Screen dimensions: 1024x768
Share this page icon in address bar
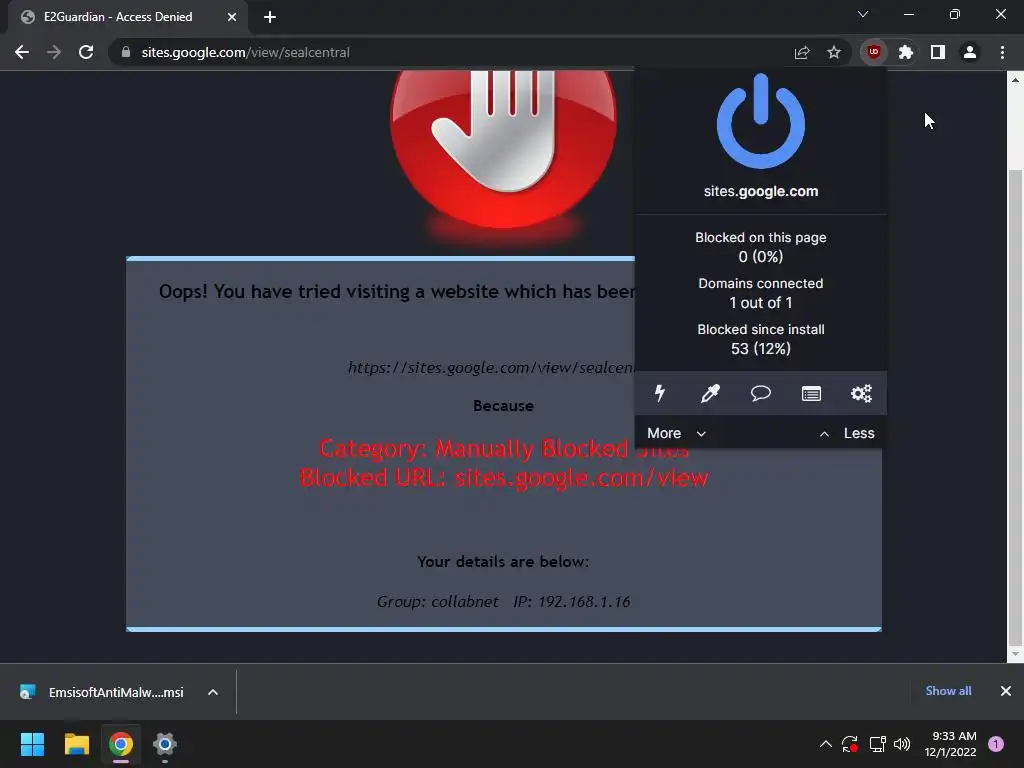coord(802,52)
